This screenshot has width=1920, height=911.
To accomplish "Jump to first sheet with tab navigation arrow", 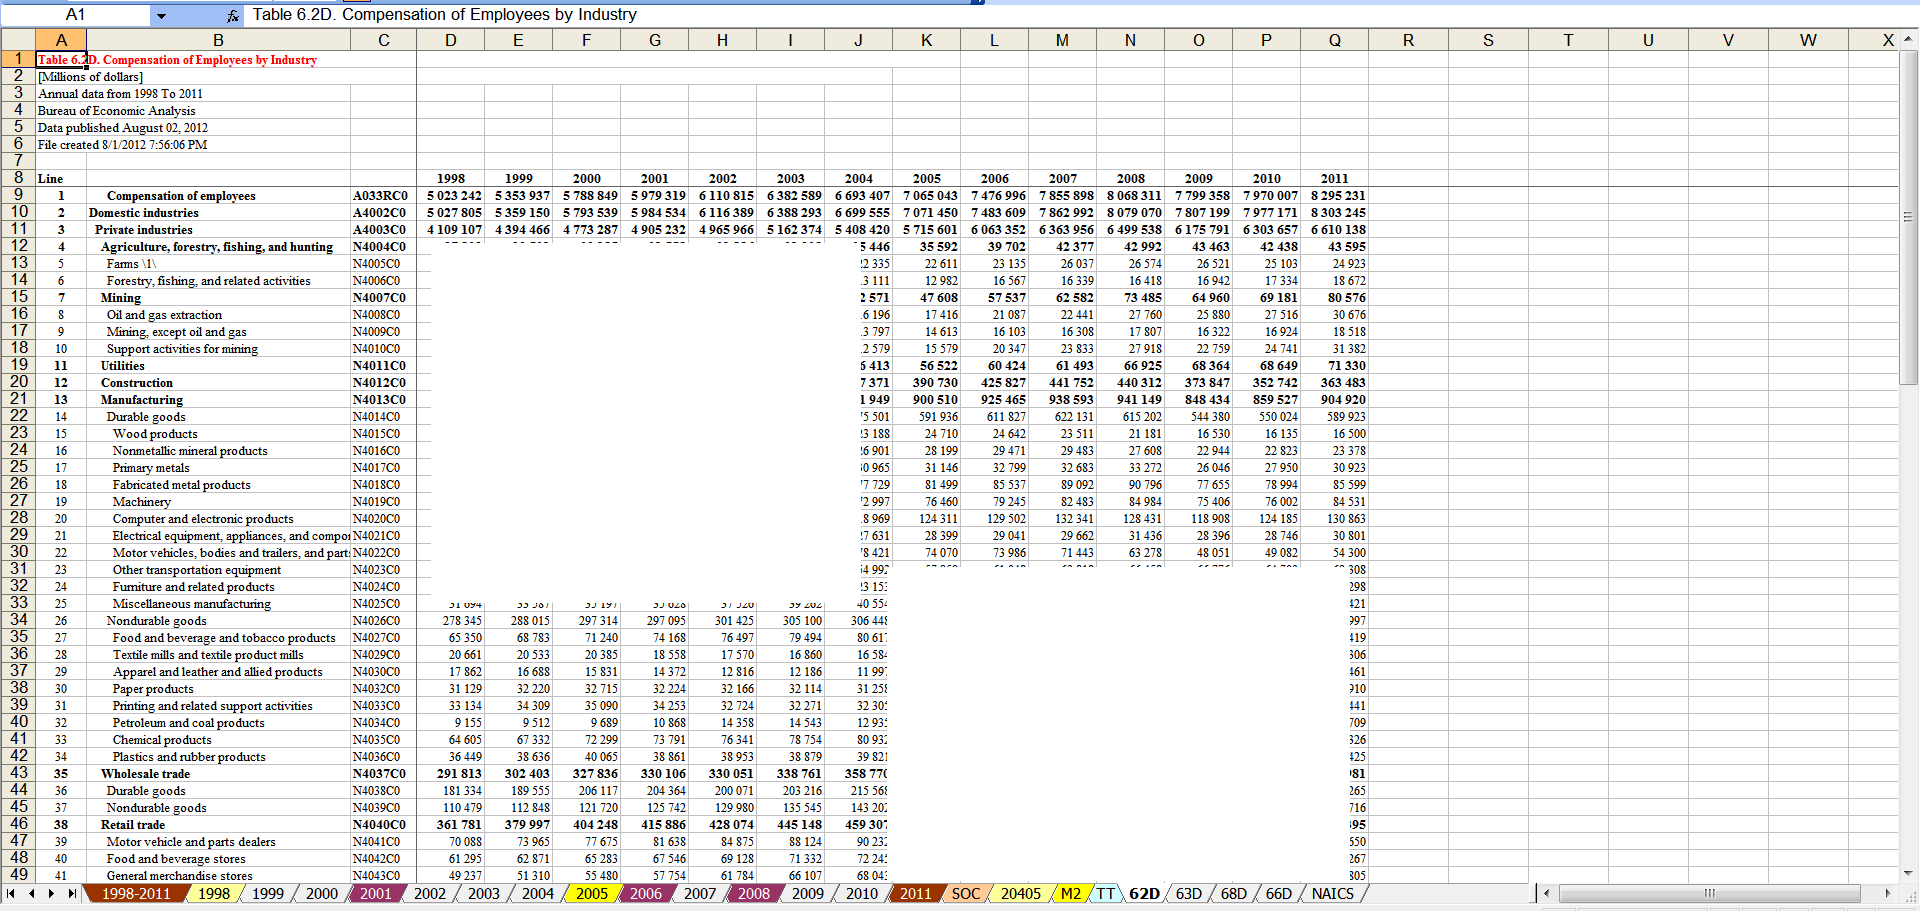I will click(x=11, y=893).
